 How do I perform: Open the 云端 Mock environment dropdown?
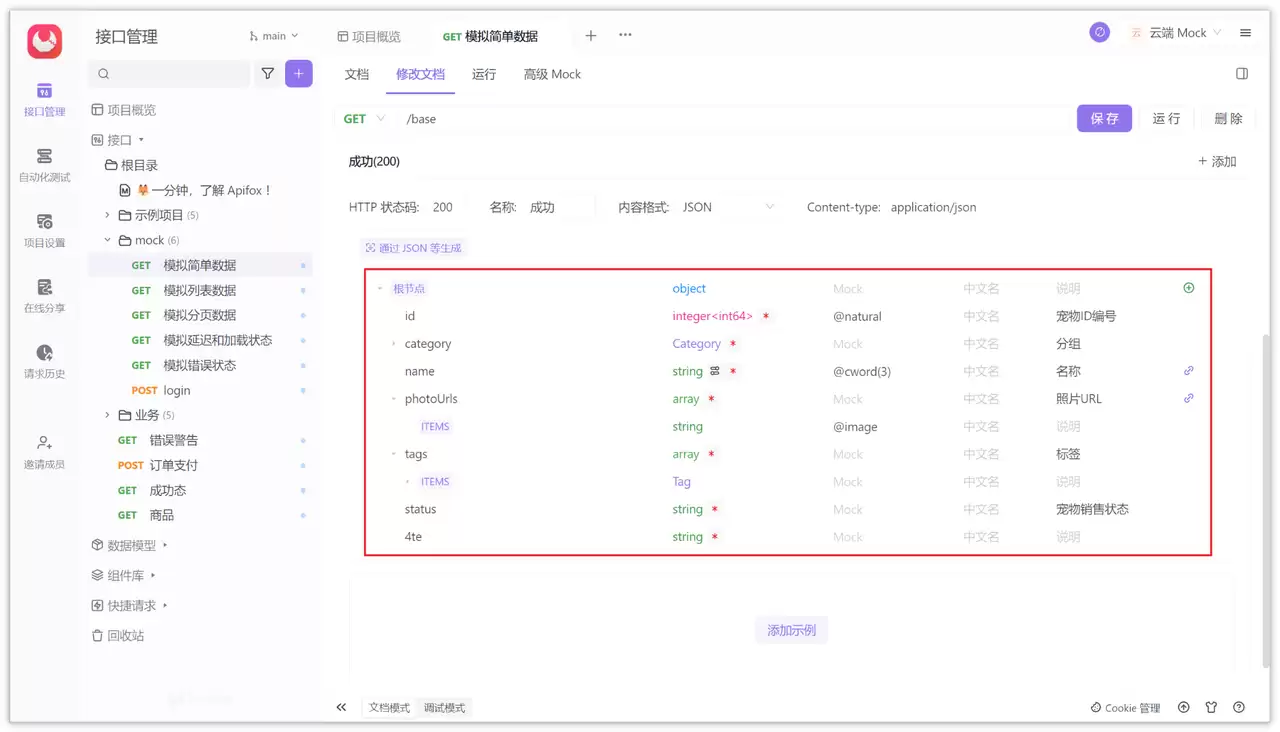point(1176,33)
